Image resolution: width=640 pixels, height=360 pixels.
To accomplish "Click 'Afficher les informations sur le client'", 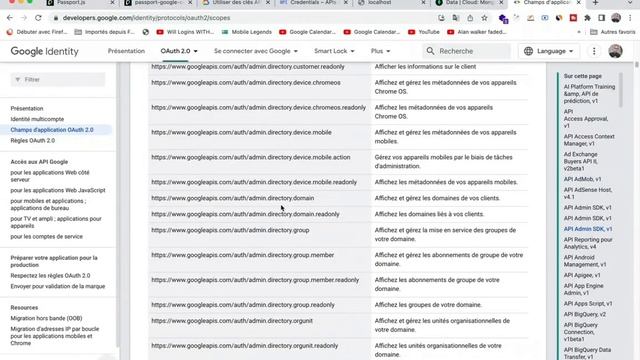I will tap(425, 67).
